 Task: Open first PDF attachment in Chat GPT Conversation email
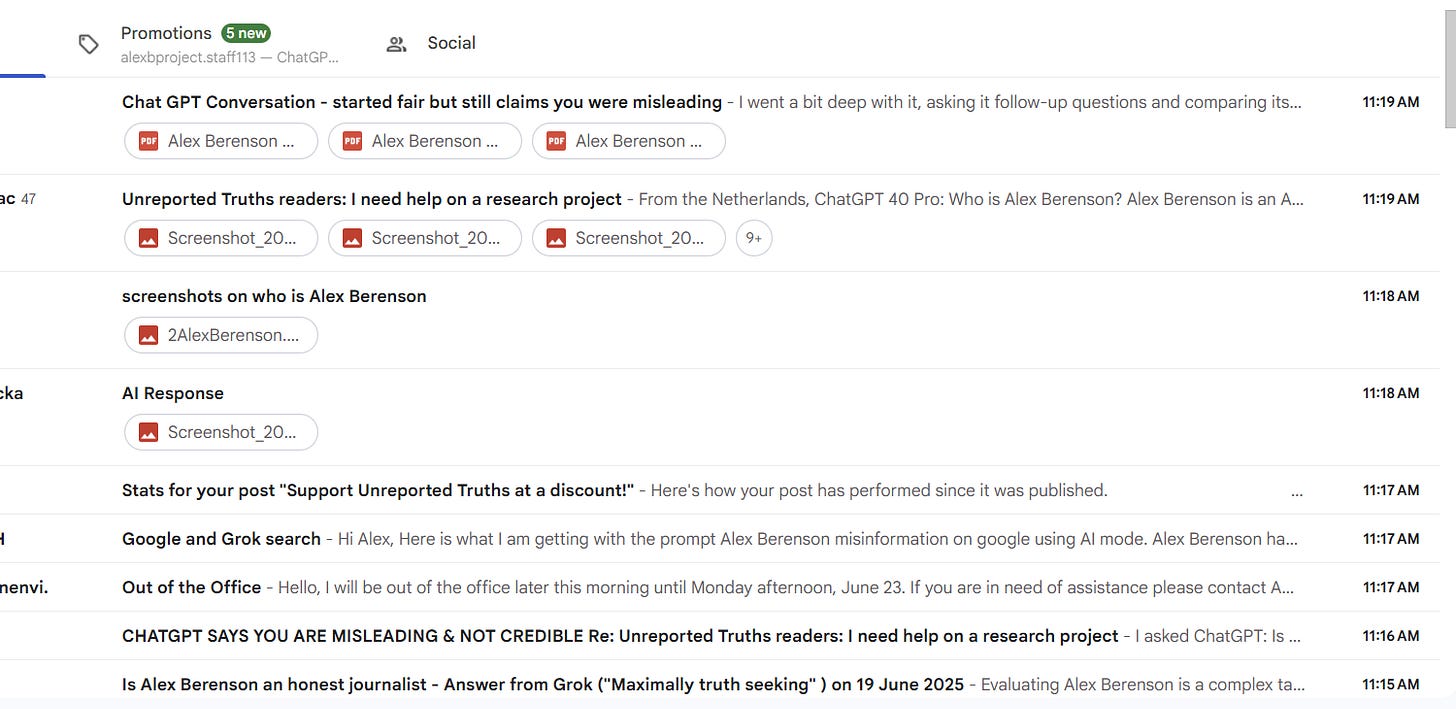tap(221, 141)
